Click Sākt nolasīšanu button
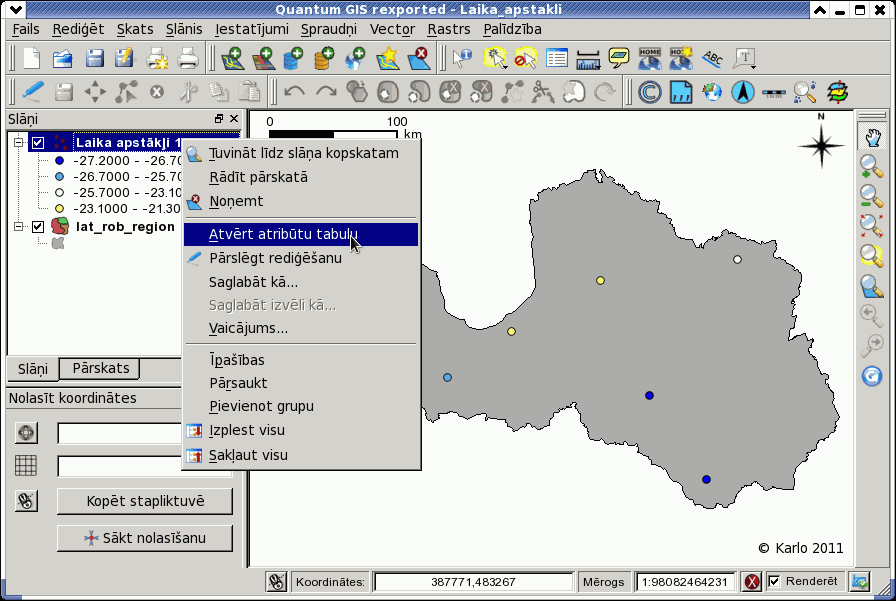Viewport: 896px width, 601px height. coord(145,538)
